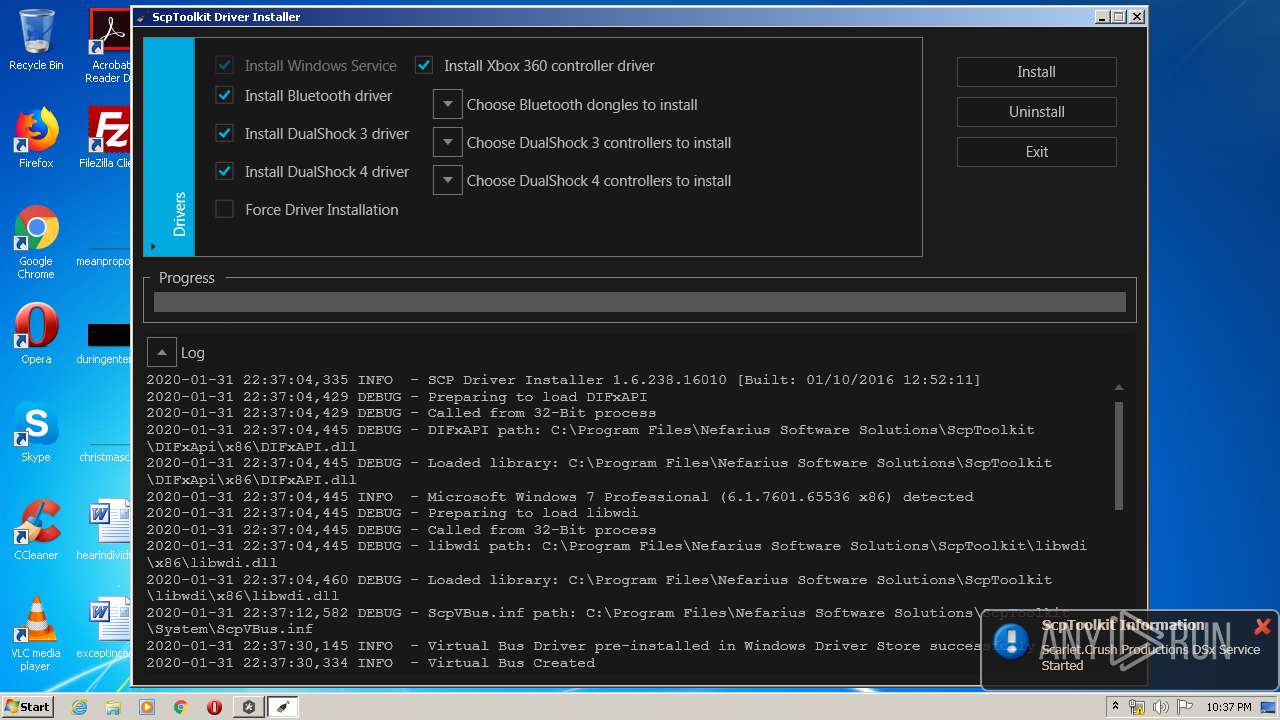The image size is (1280, 720).
Task: Collapse the Log section
Action: click(161, 352)
